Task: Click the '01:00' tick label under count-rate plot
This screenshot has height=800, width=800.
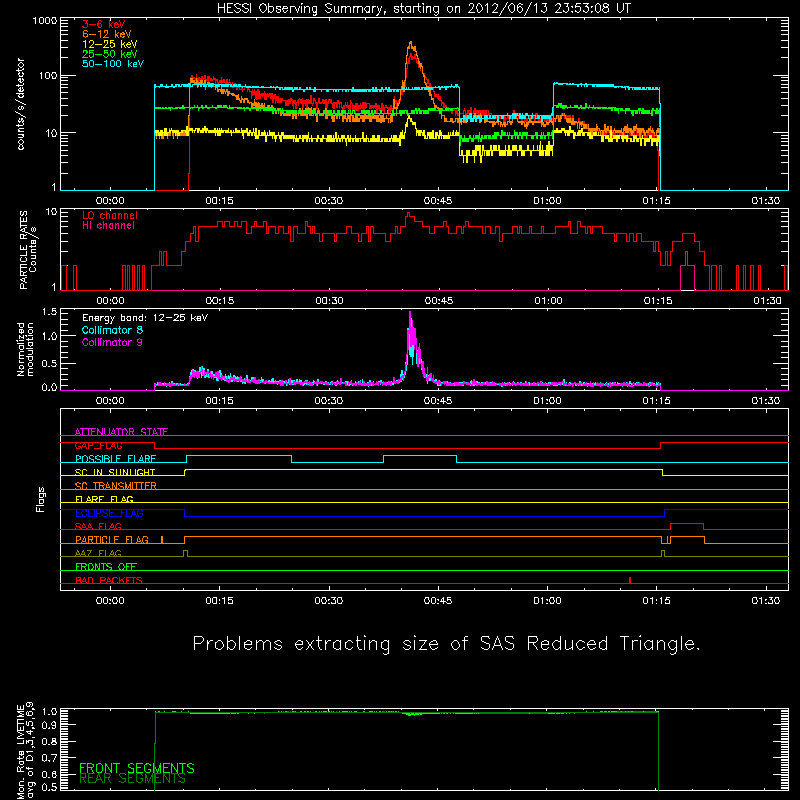Action: (547, 201)
